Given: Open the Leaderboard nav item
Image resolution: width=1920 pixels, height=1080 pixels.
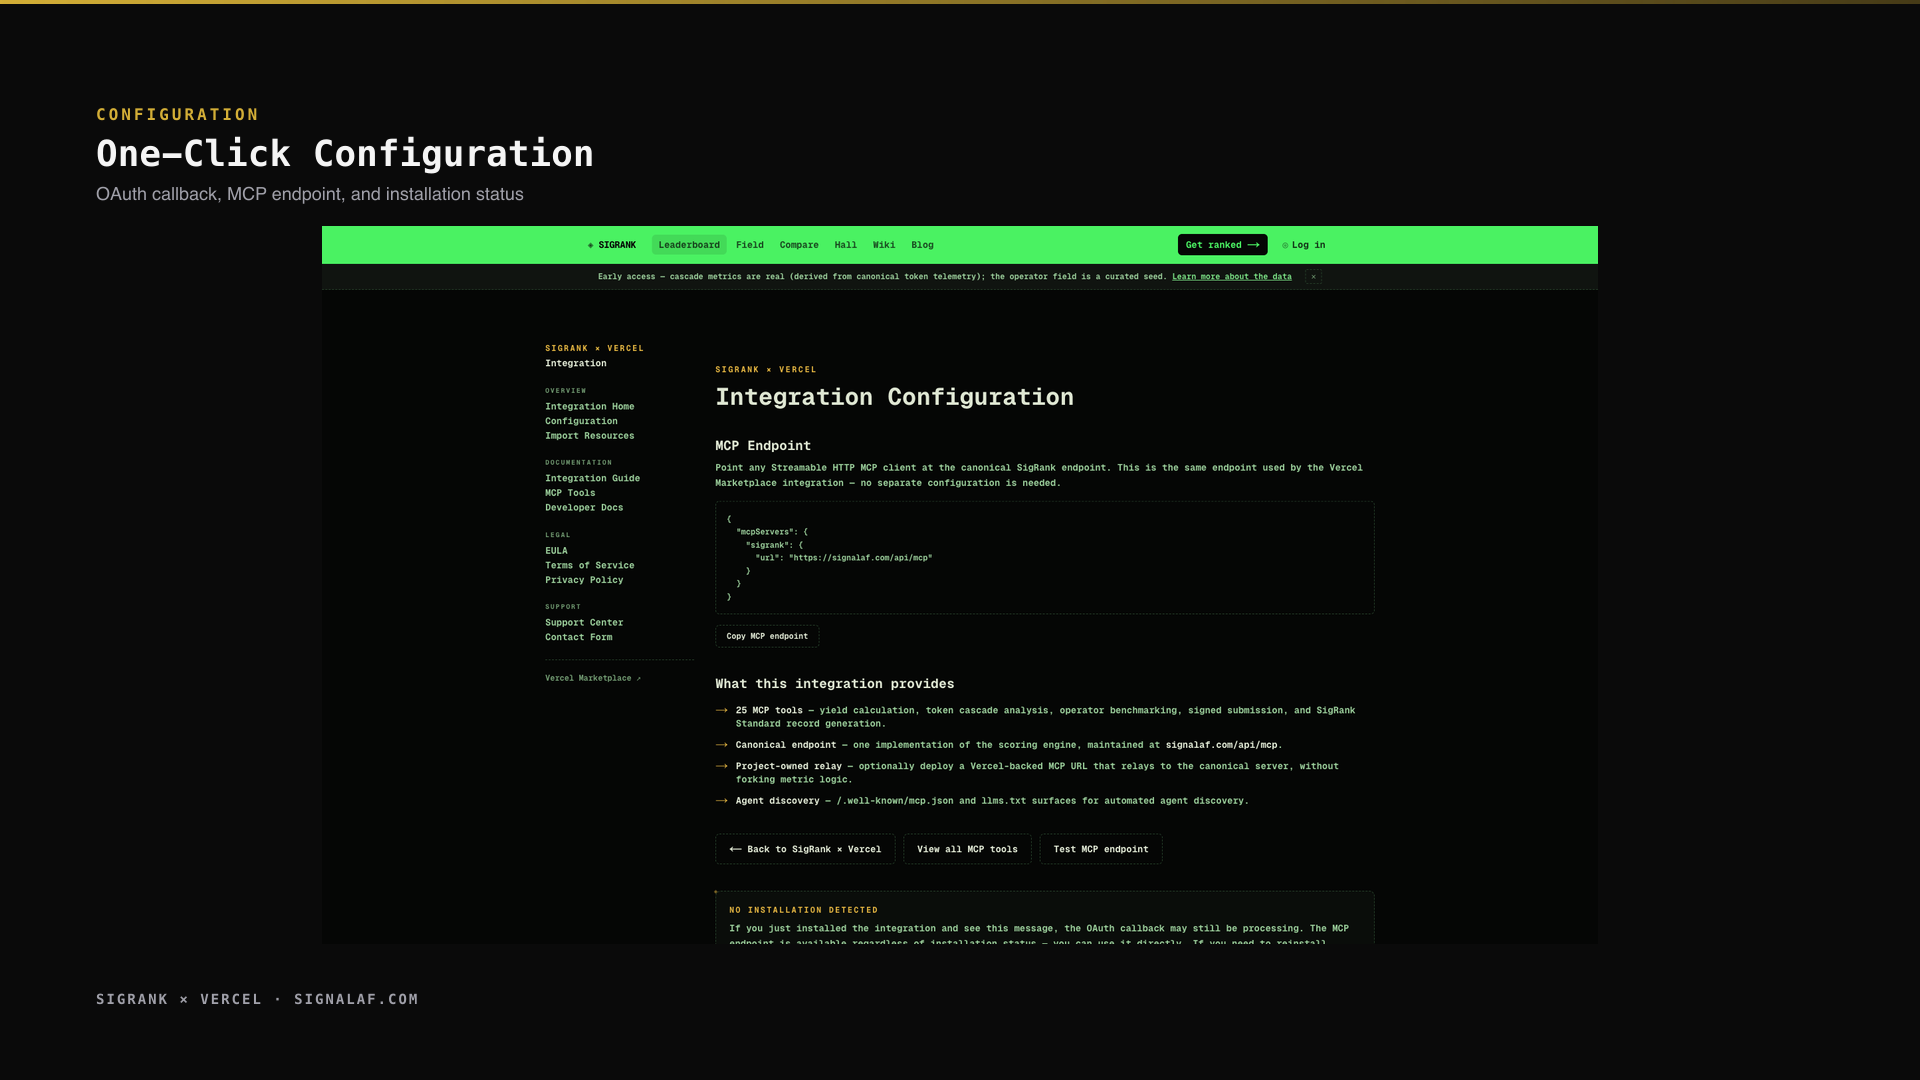Looking at the screenshot, I should pyautogui.click(x=689, y=245).
